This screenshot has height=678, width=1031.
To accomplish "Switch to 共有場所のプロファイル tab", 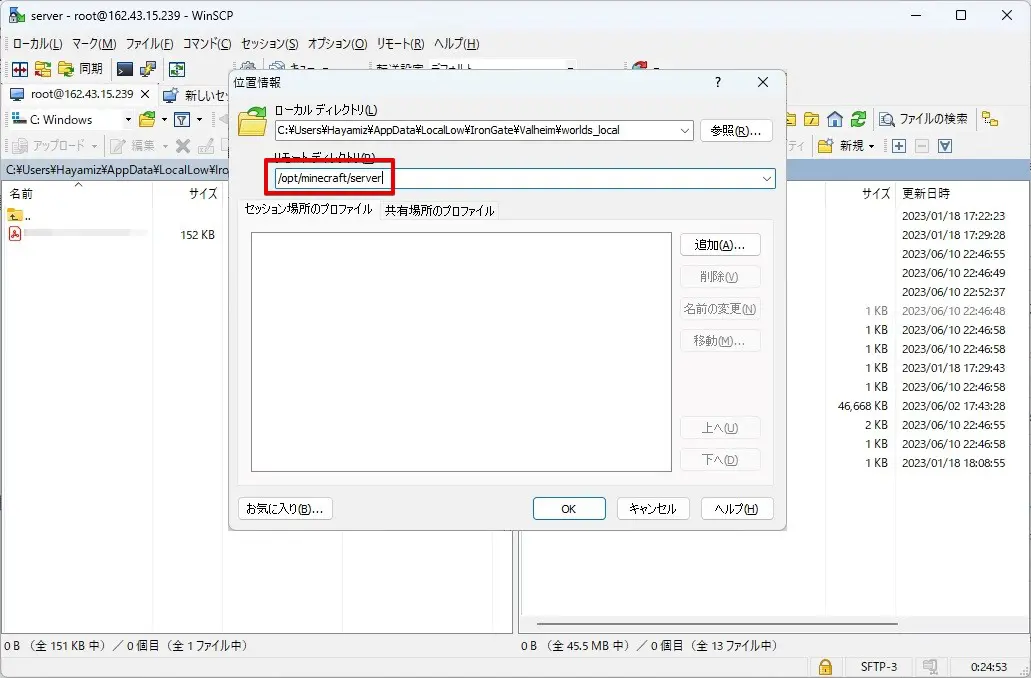I will click(x=439, y=210).
